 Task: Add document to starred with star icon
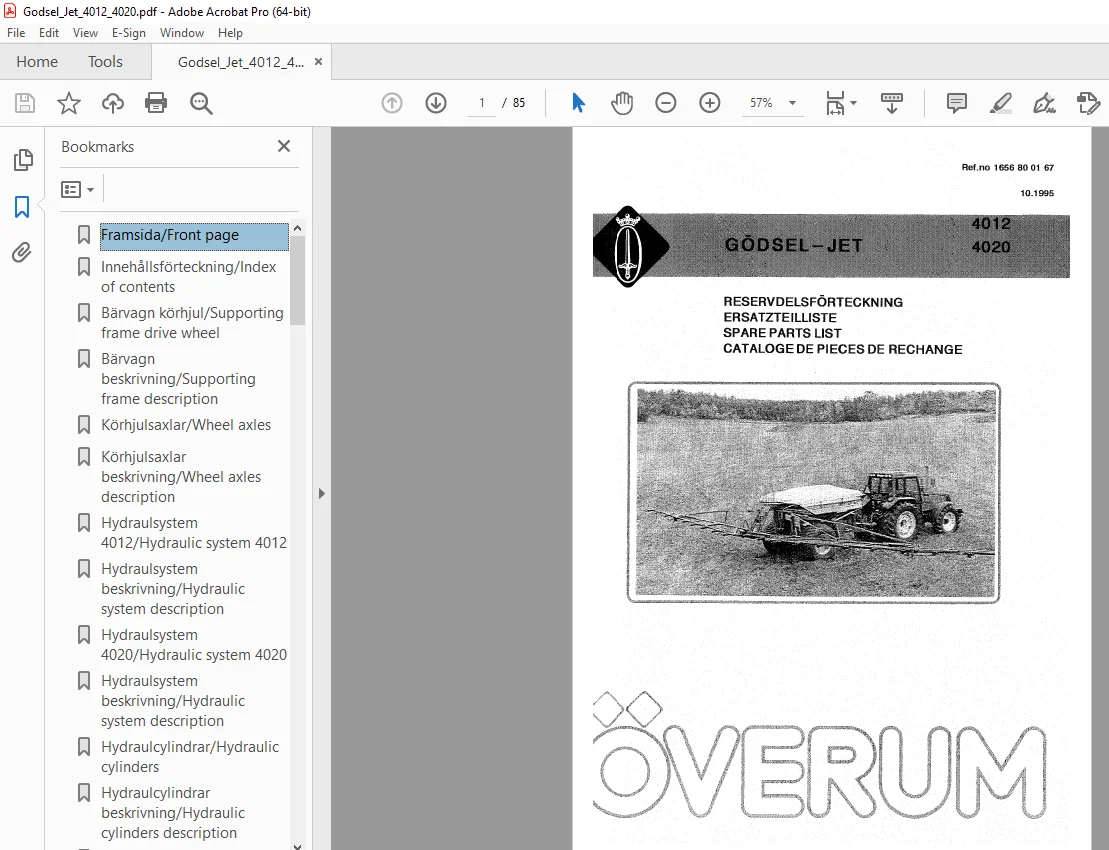(69, 103)
